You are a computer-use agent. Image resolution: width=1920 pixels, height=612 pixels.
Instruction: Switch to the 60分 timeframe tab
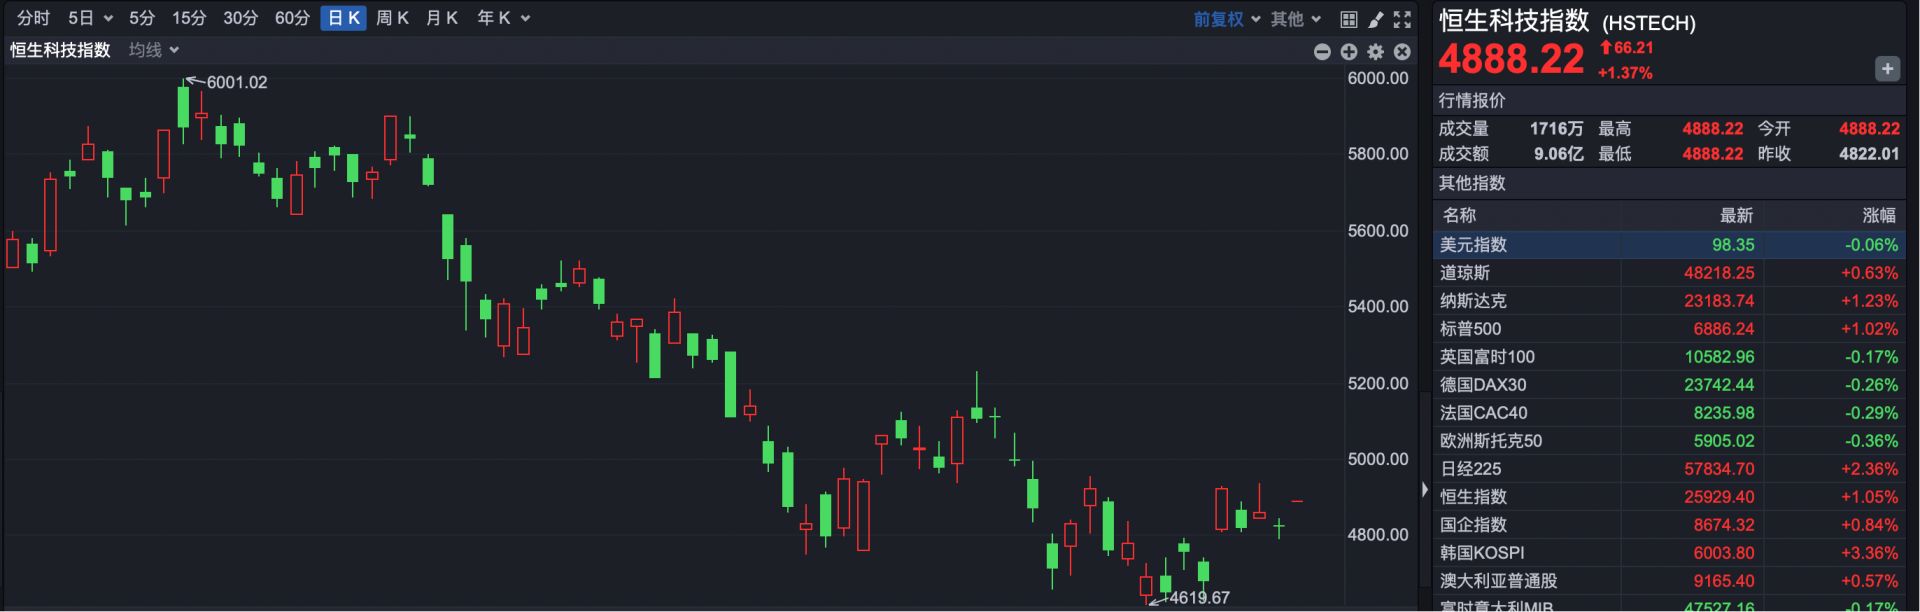click(292, 18)
